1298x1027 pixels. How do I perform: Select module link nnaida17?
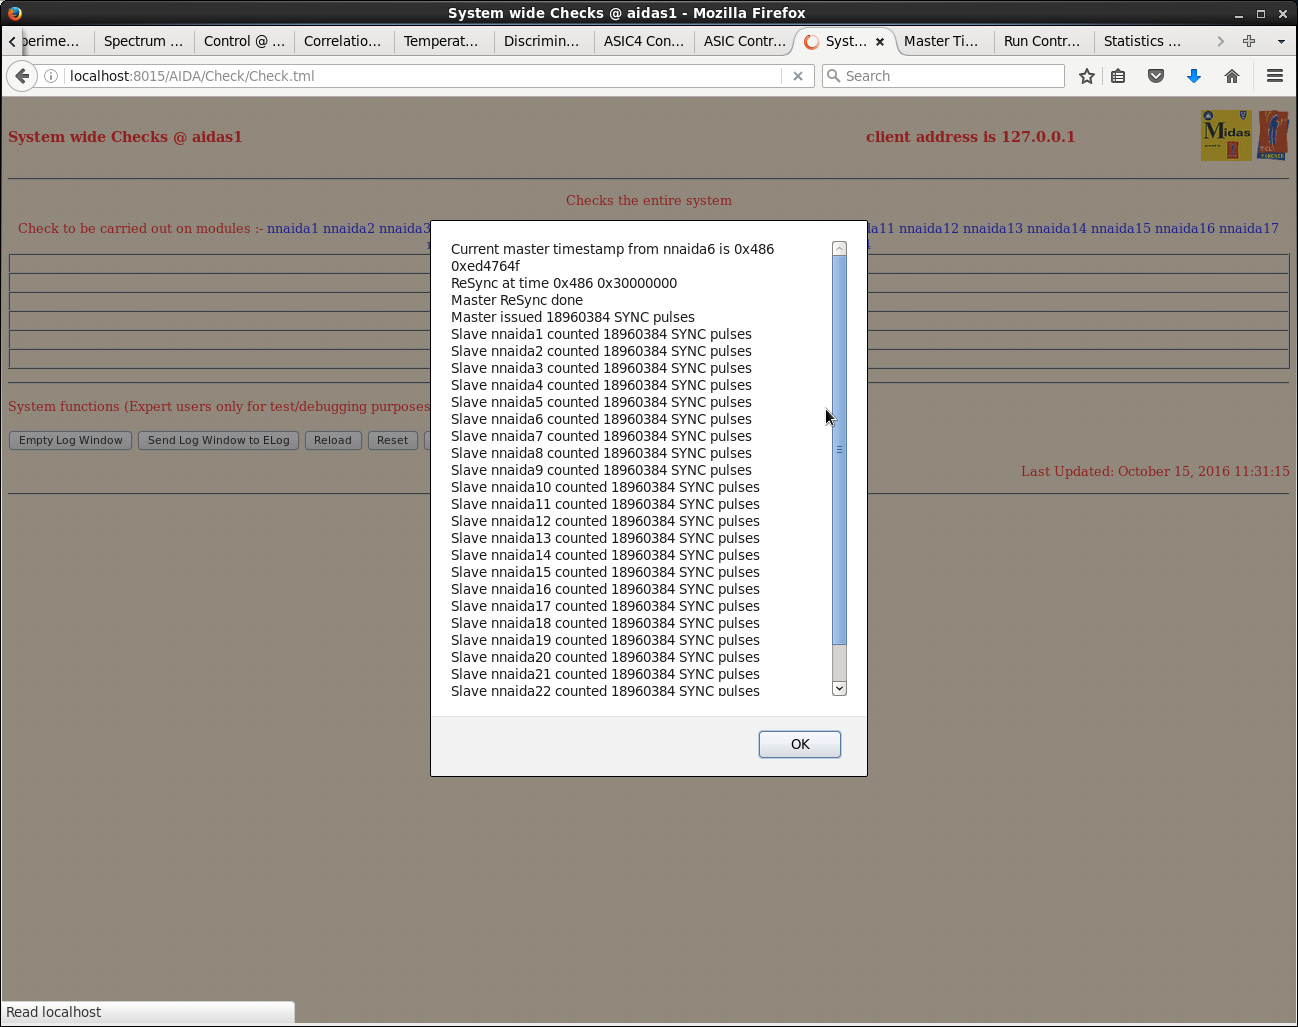1248,228
